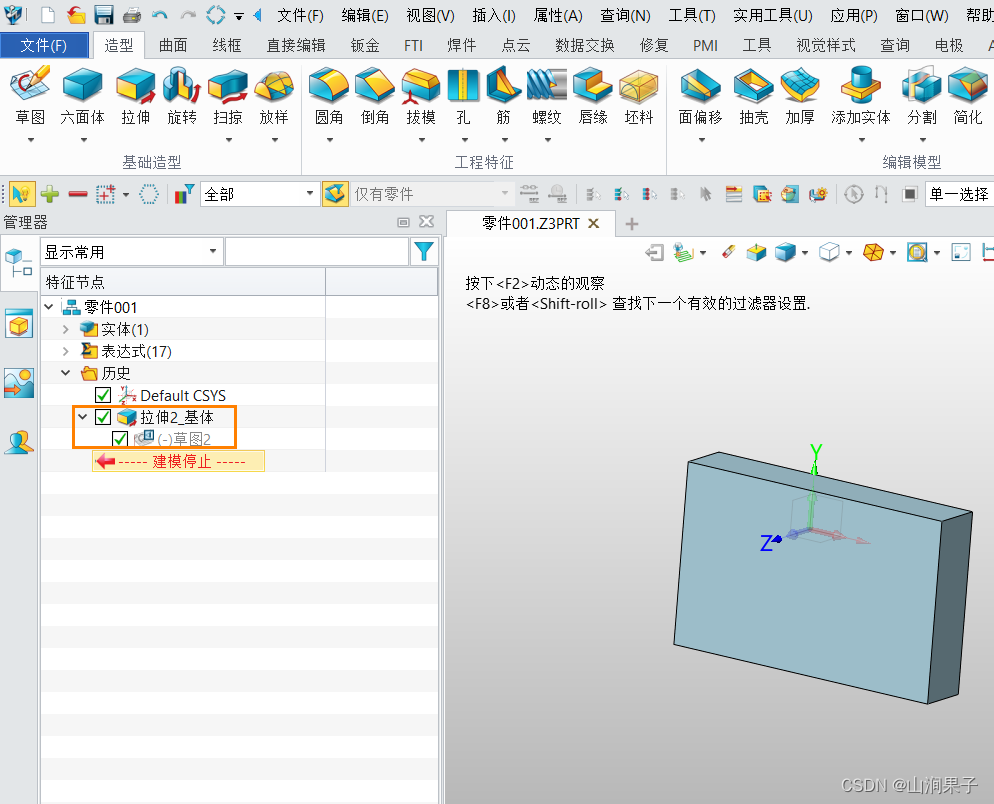The height and width of the screenshot is (804, 994).
Task: Open the dropdown arrow under 草图
Action: tap(30, 140)
